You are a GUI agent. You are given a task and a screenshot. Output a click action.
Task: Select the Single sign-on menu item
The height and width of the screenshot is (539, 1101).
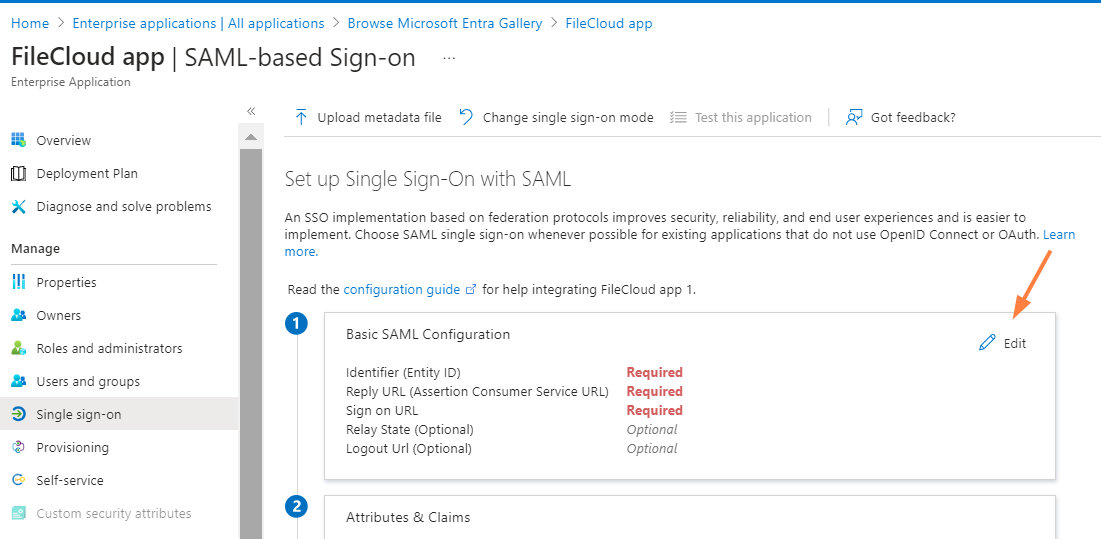(x=78, y=414)
